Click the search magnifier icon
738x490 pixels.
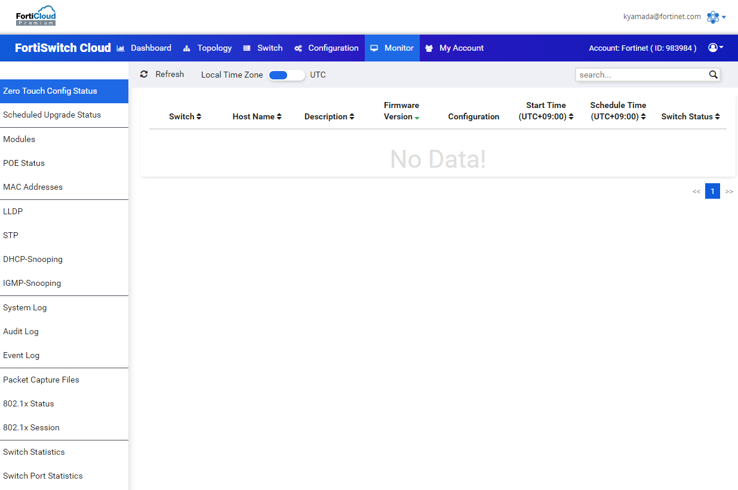point(713,75)
